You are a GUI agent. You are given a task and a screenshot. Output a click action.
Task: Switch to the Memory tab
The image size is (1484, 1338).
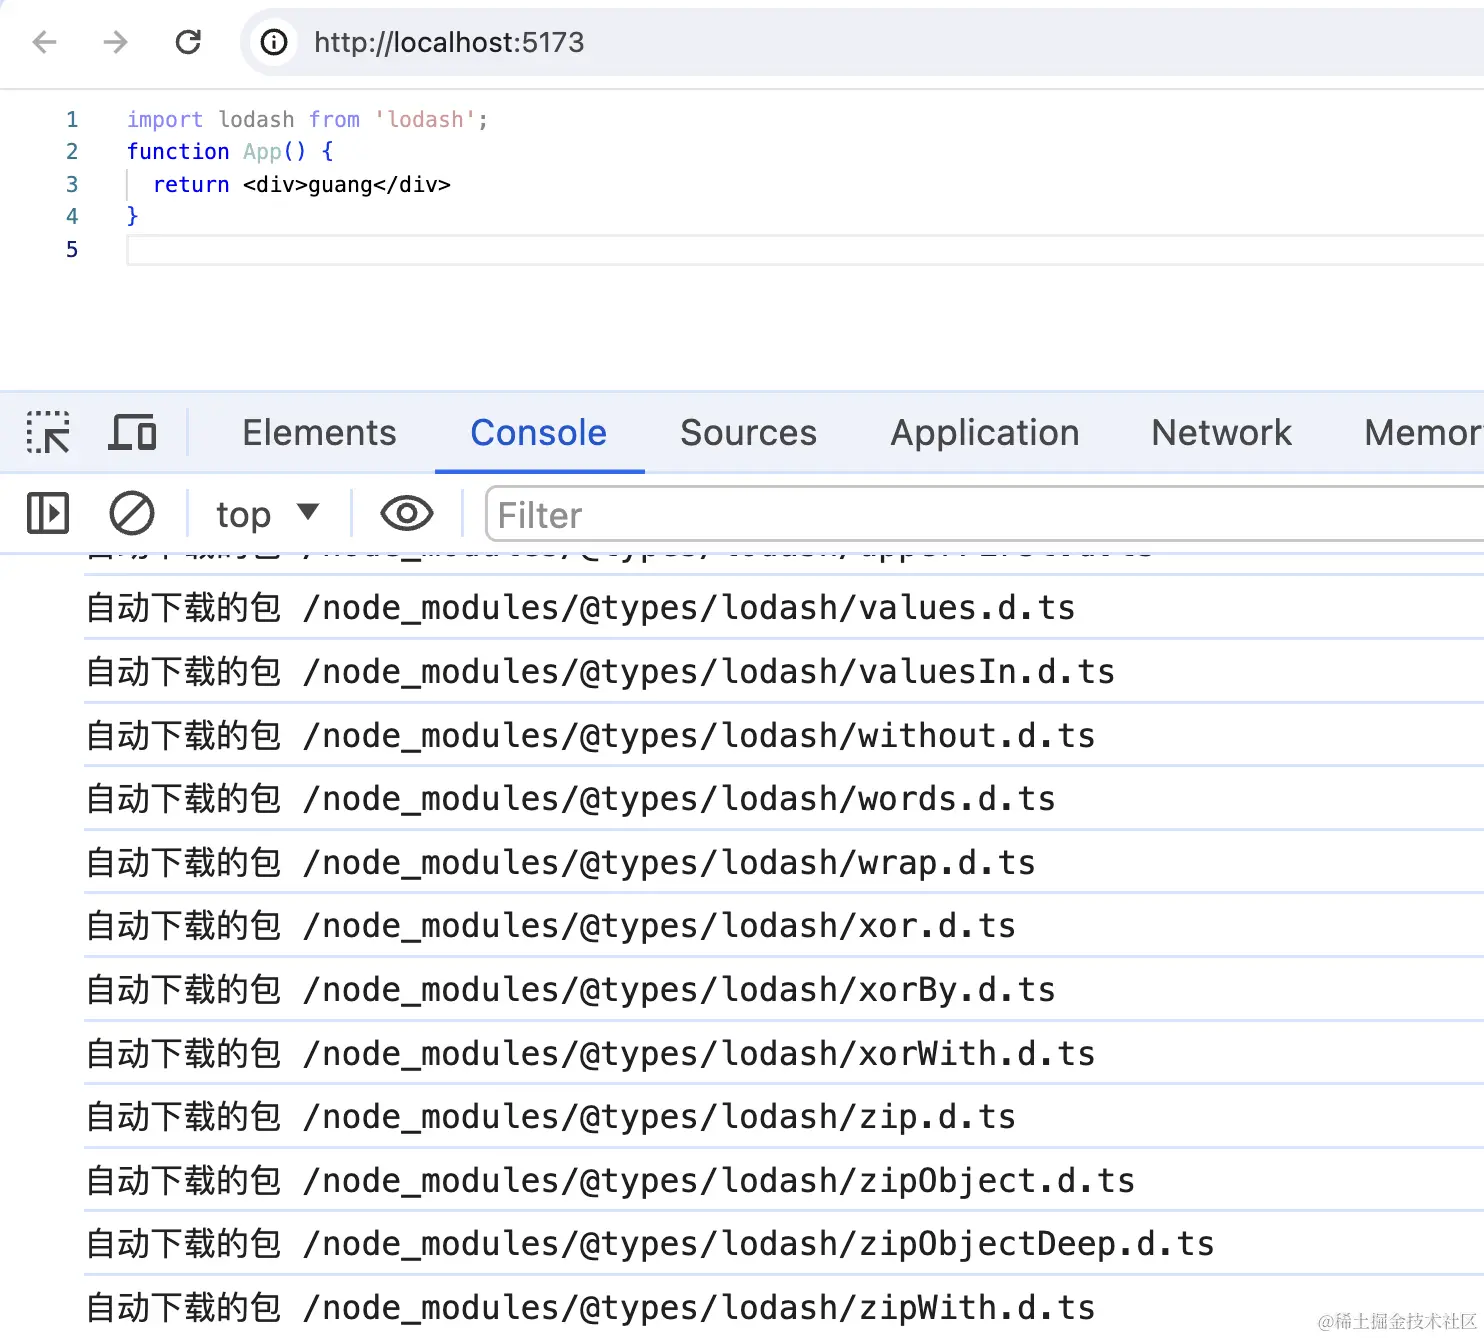pos(1422,432)
